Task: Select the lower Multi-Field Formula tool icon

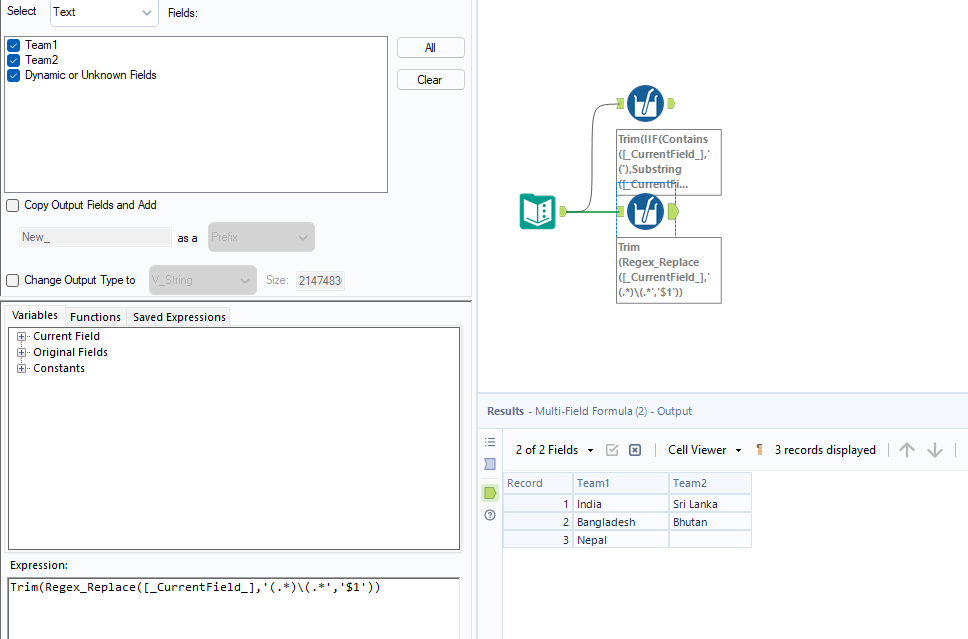Action: pos(645,212)
